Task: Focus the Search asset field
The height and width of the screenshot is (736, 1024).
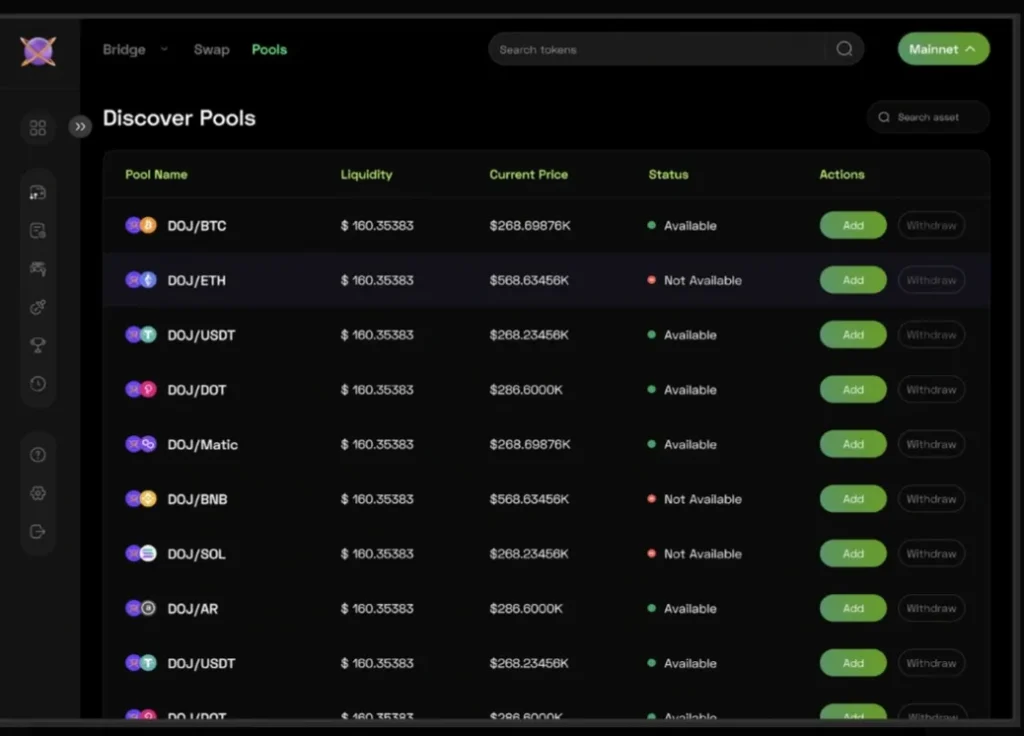Action: click(x=928, y=118)
